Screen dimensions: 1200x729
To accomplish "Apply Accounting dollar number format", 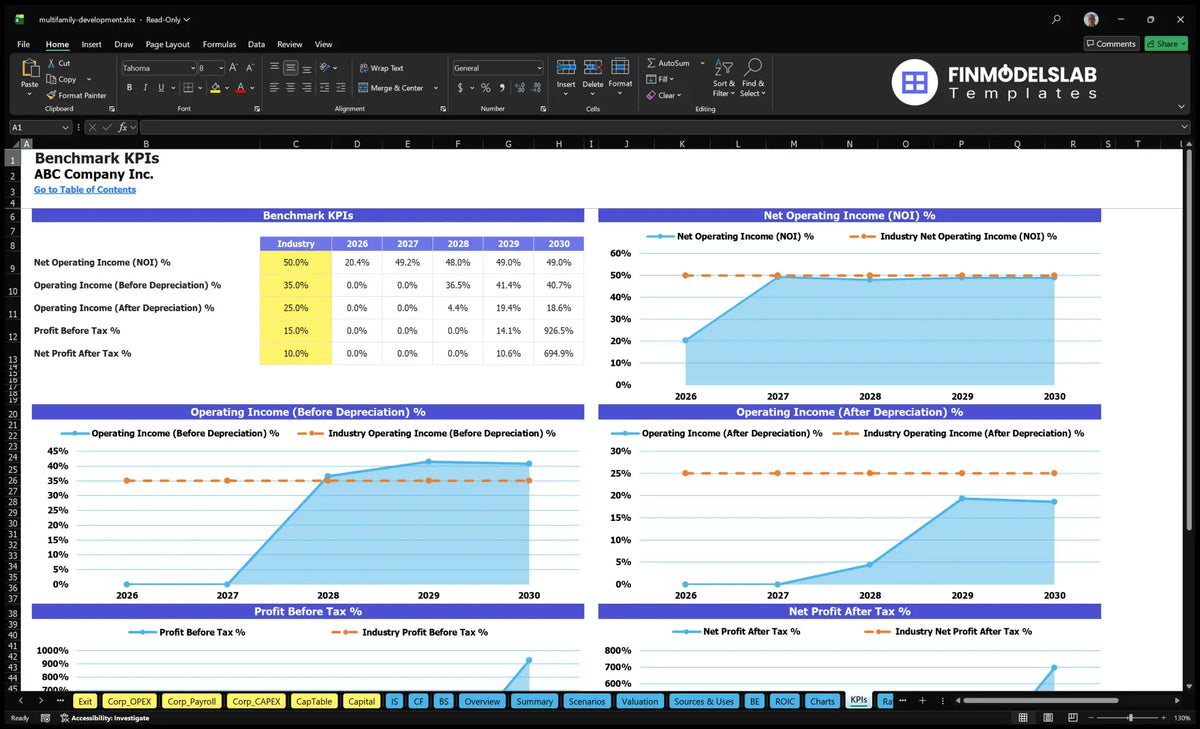I will 459,88.
